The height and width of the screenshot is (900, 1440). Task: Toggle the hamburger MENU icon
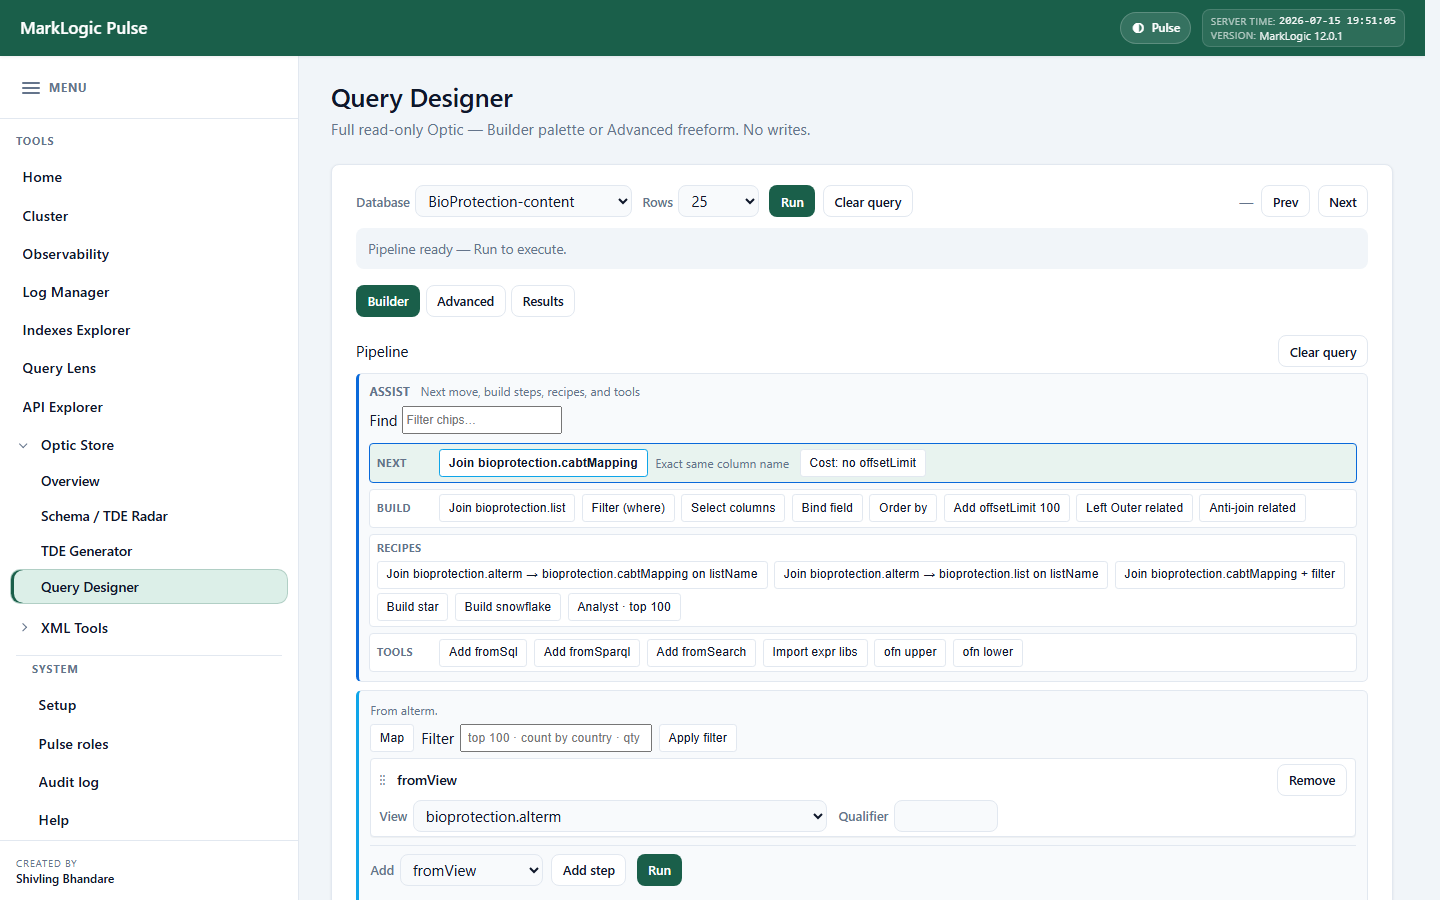31,88
